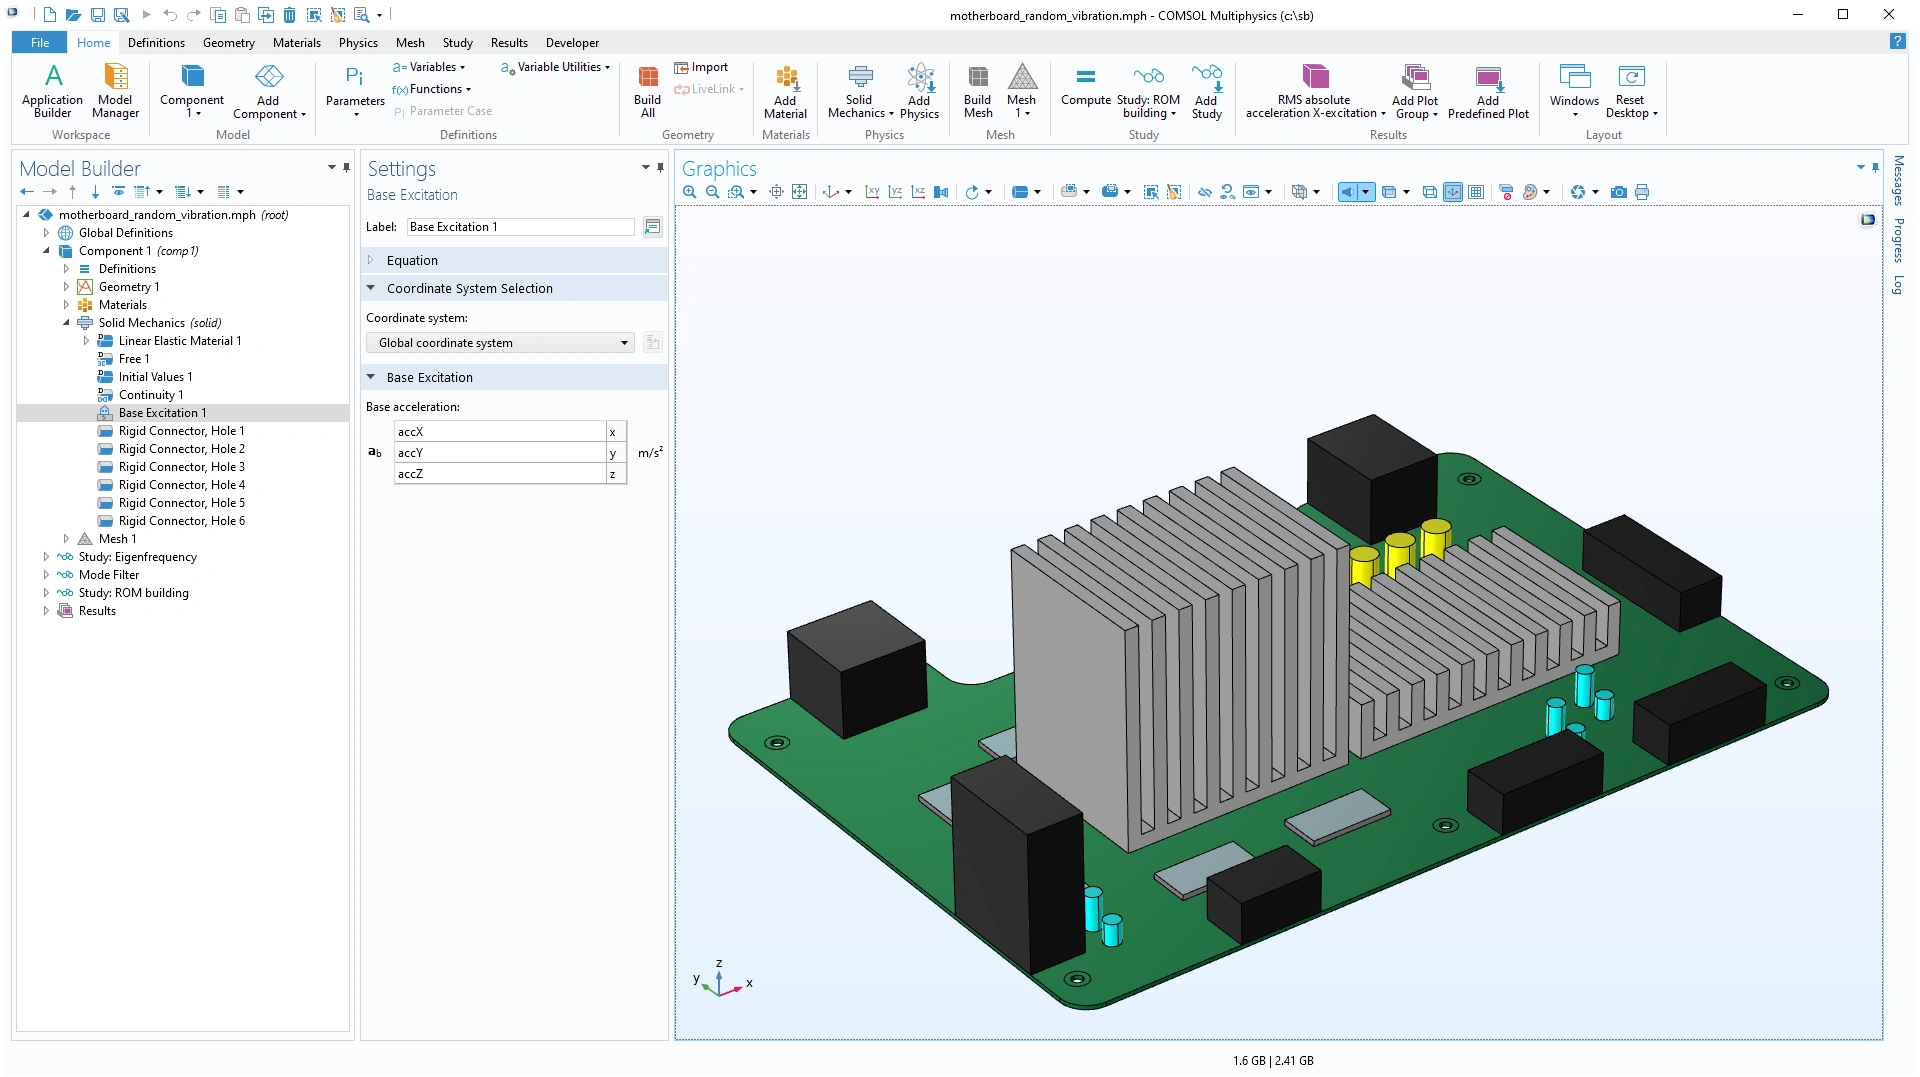The width and height of the screenshot is (1920, 1077).
Task: Click the Add Material icon
Action: (785, 90)
